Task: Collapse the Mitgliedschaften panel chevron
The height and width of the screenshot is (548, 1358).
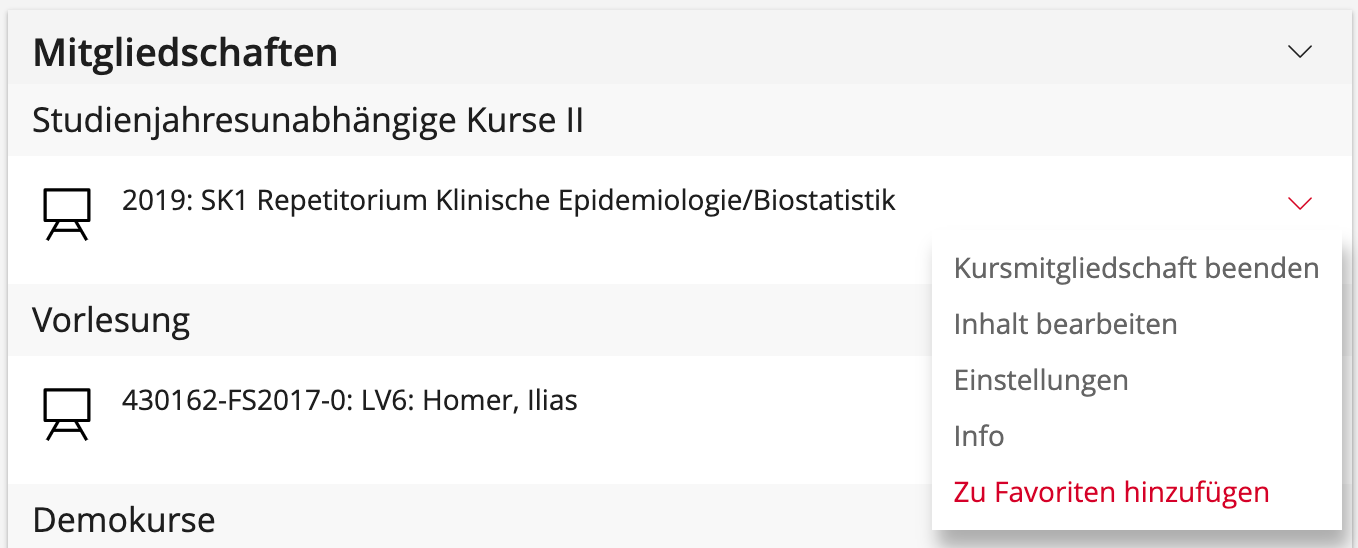Action: pos(1299,52)
